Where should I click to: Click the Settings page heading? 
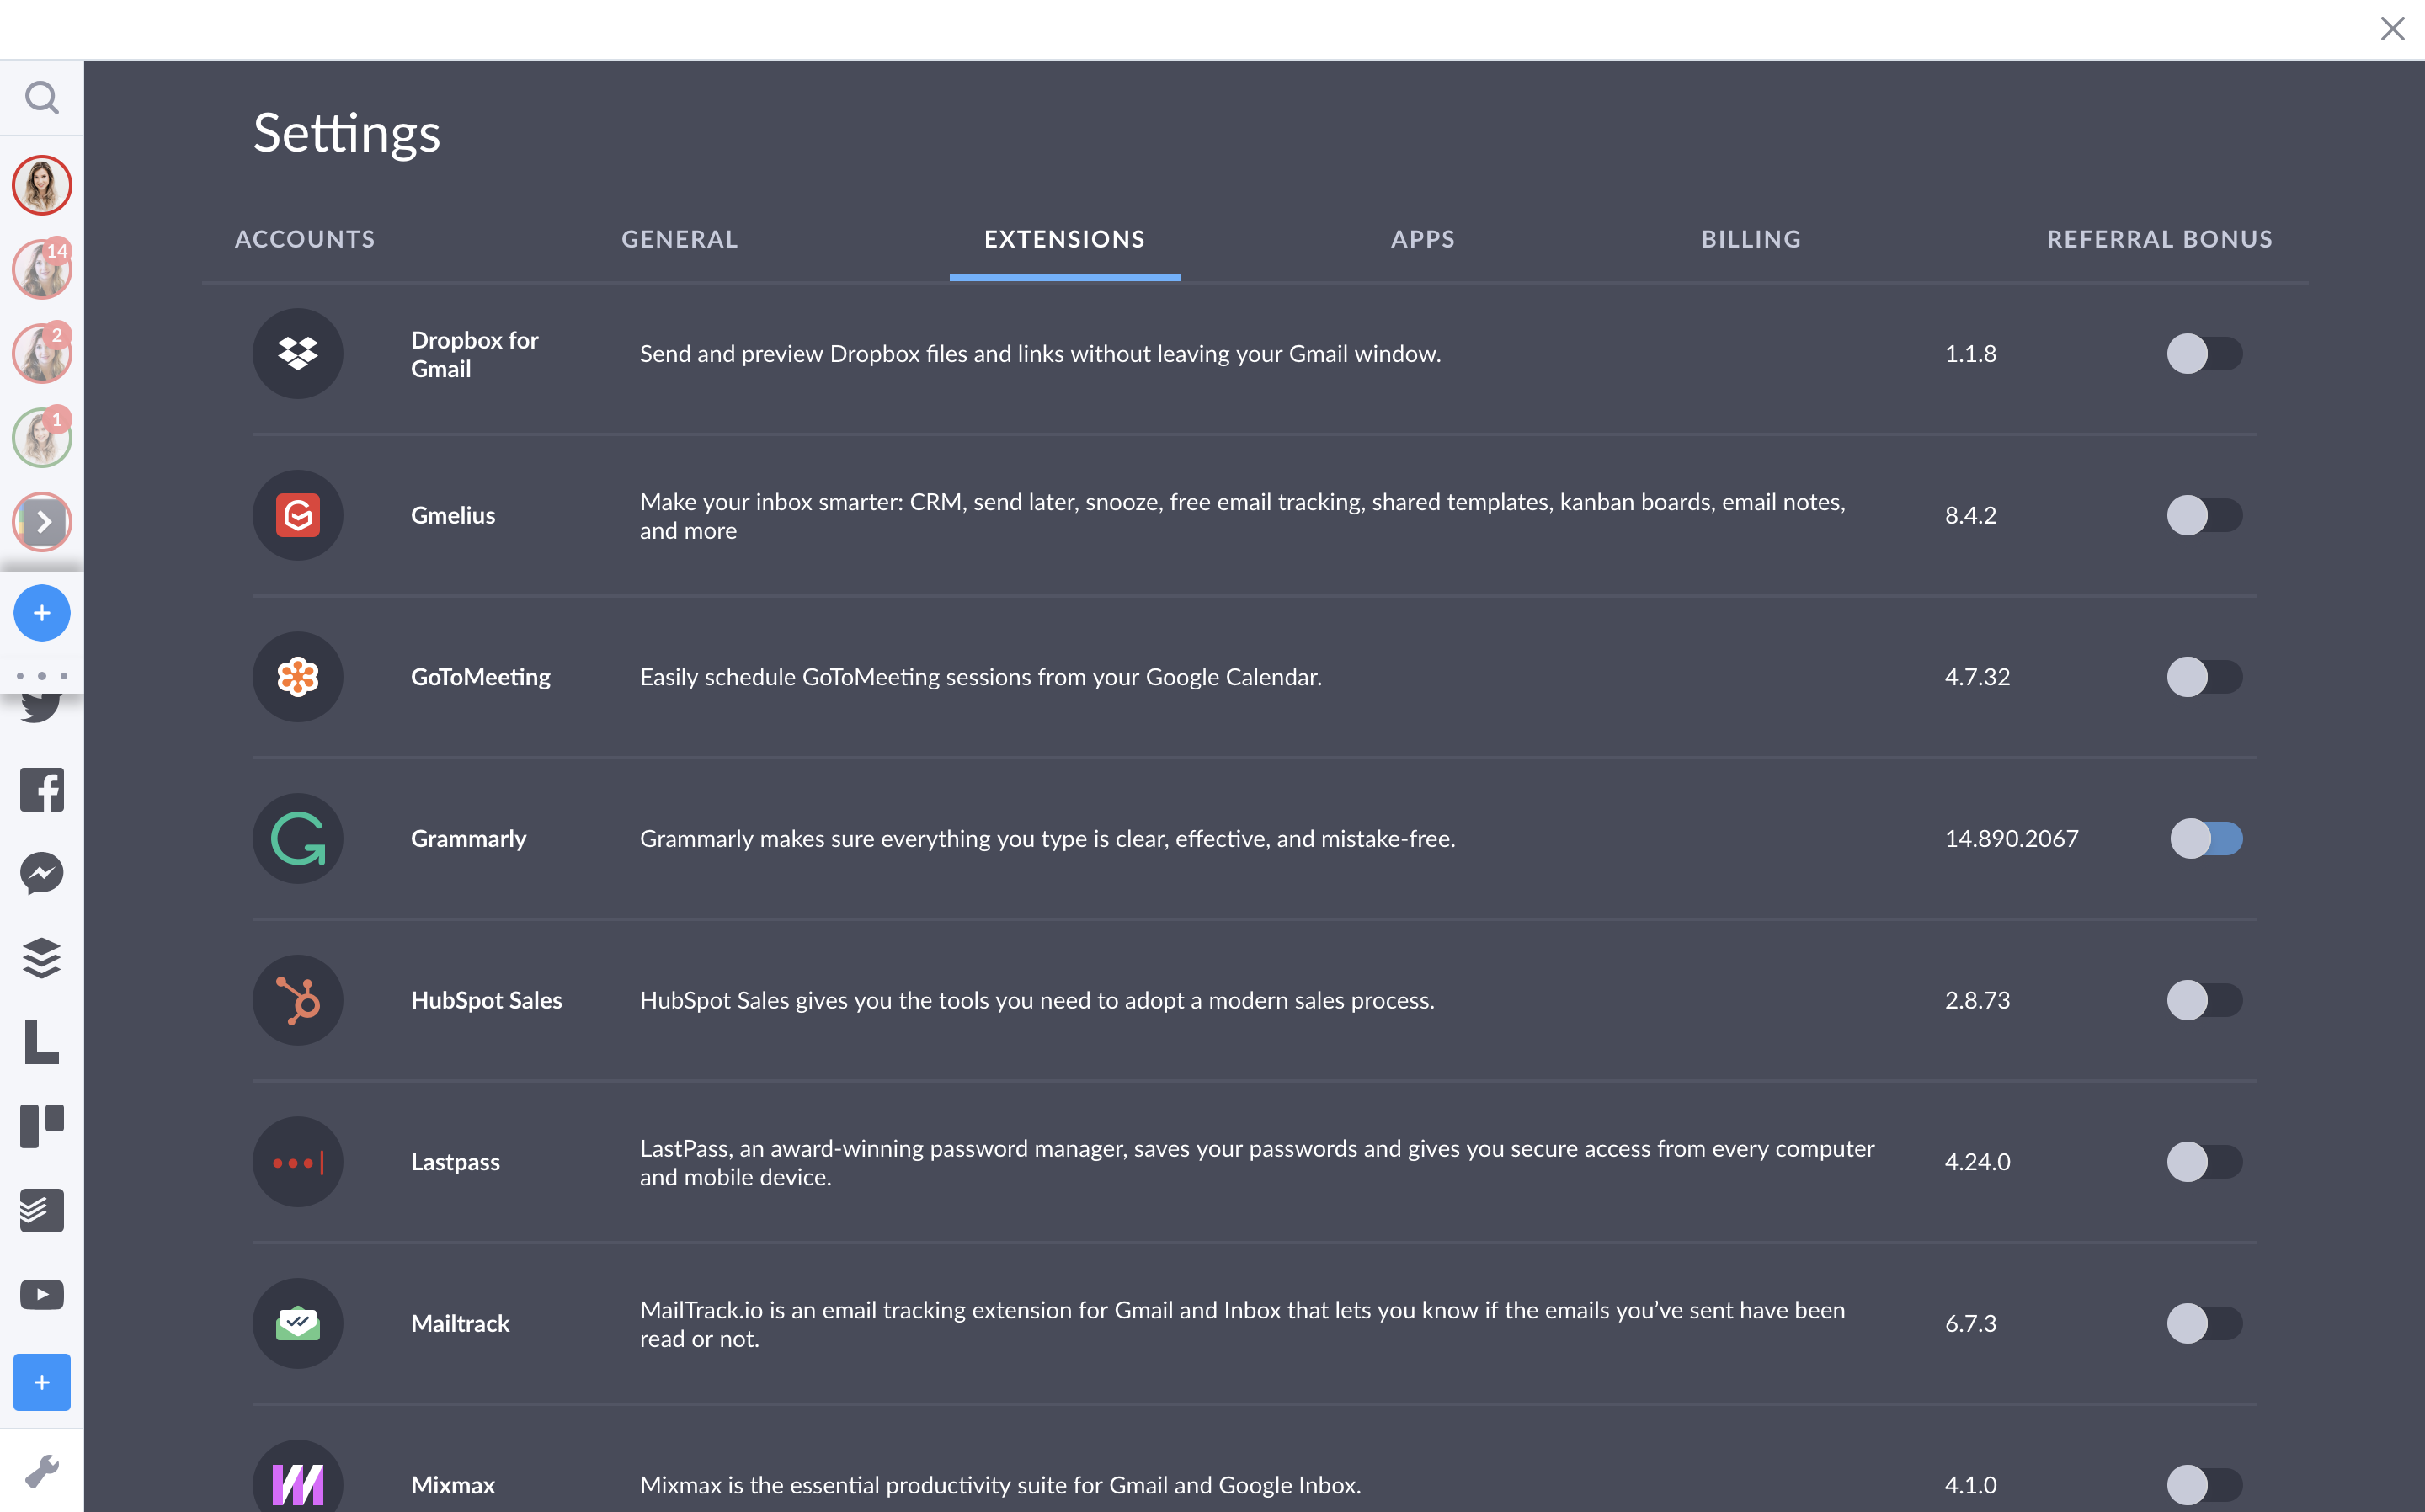(346, 134)
